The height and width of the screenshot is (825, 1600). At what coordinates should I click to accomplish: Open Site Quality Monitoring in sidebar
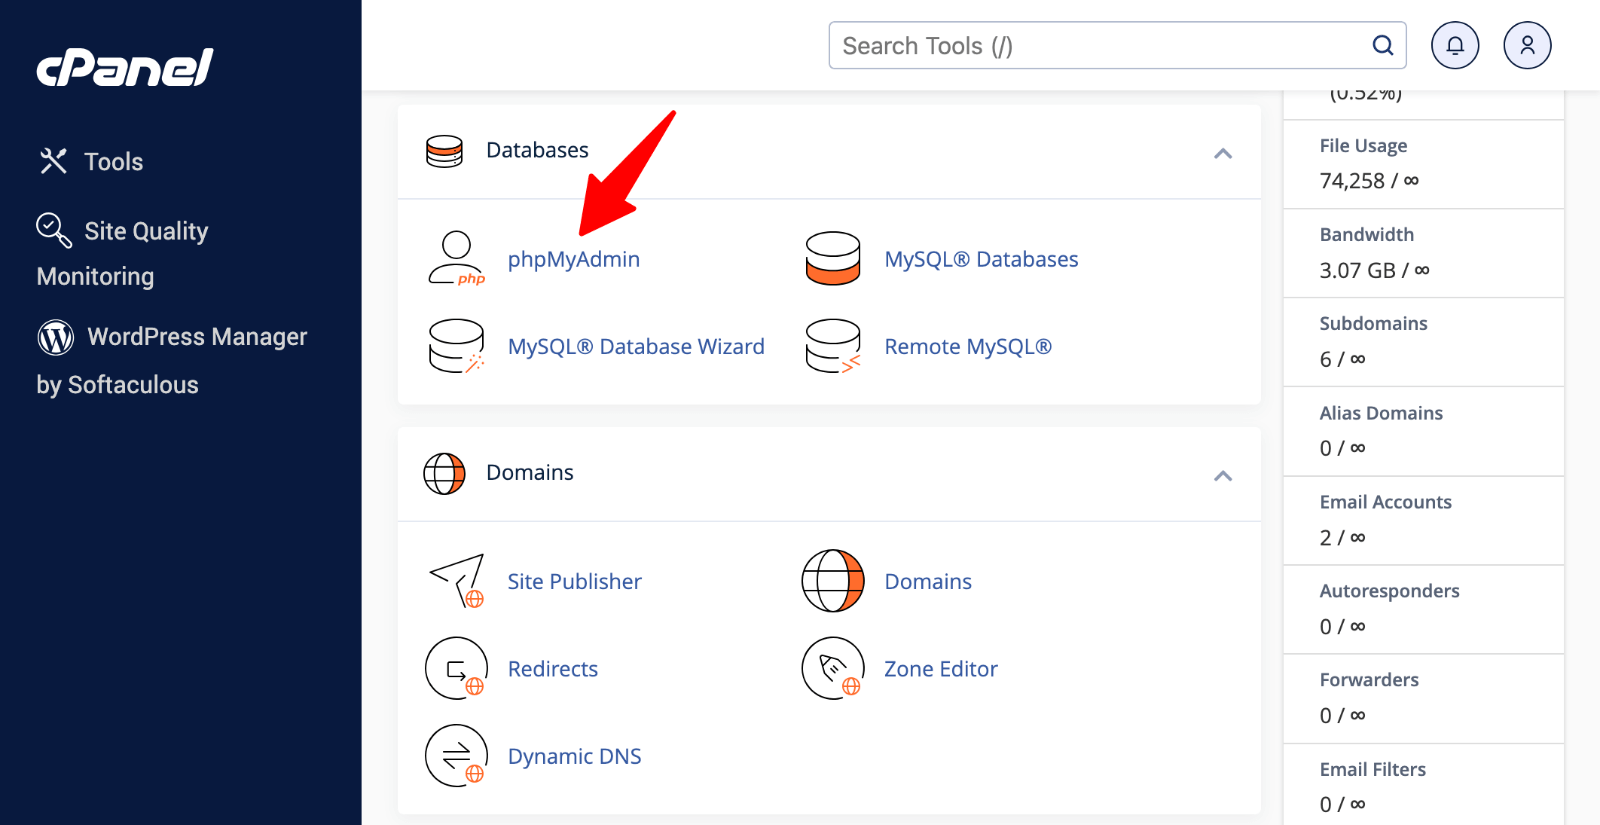click(x=122, y=253)
